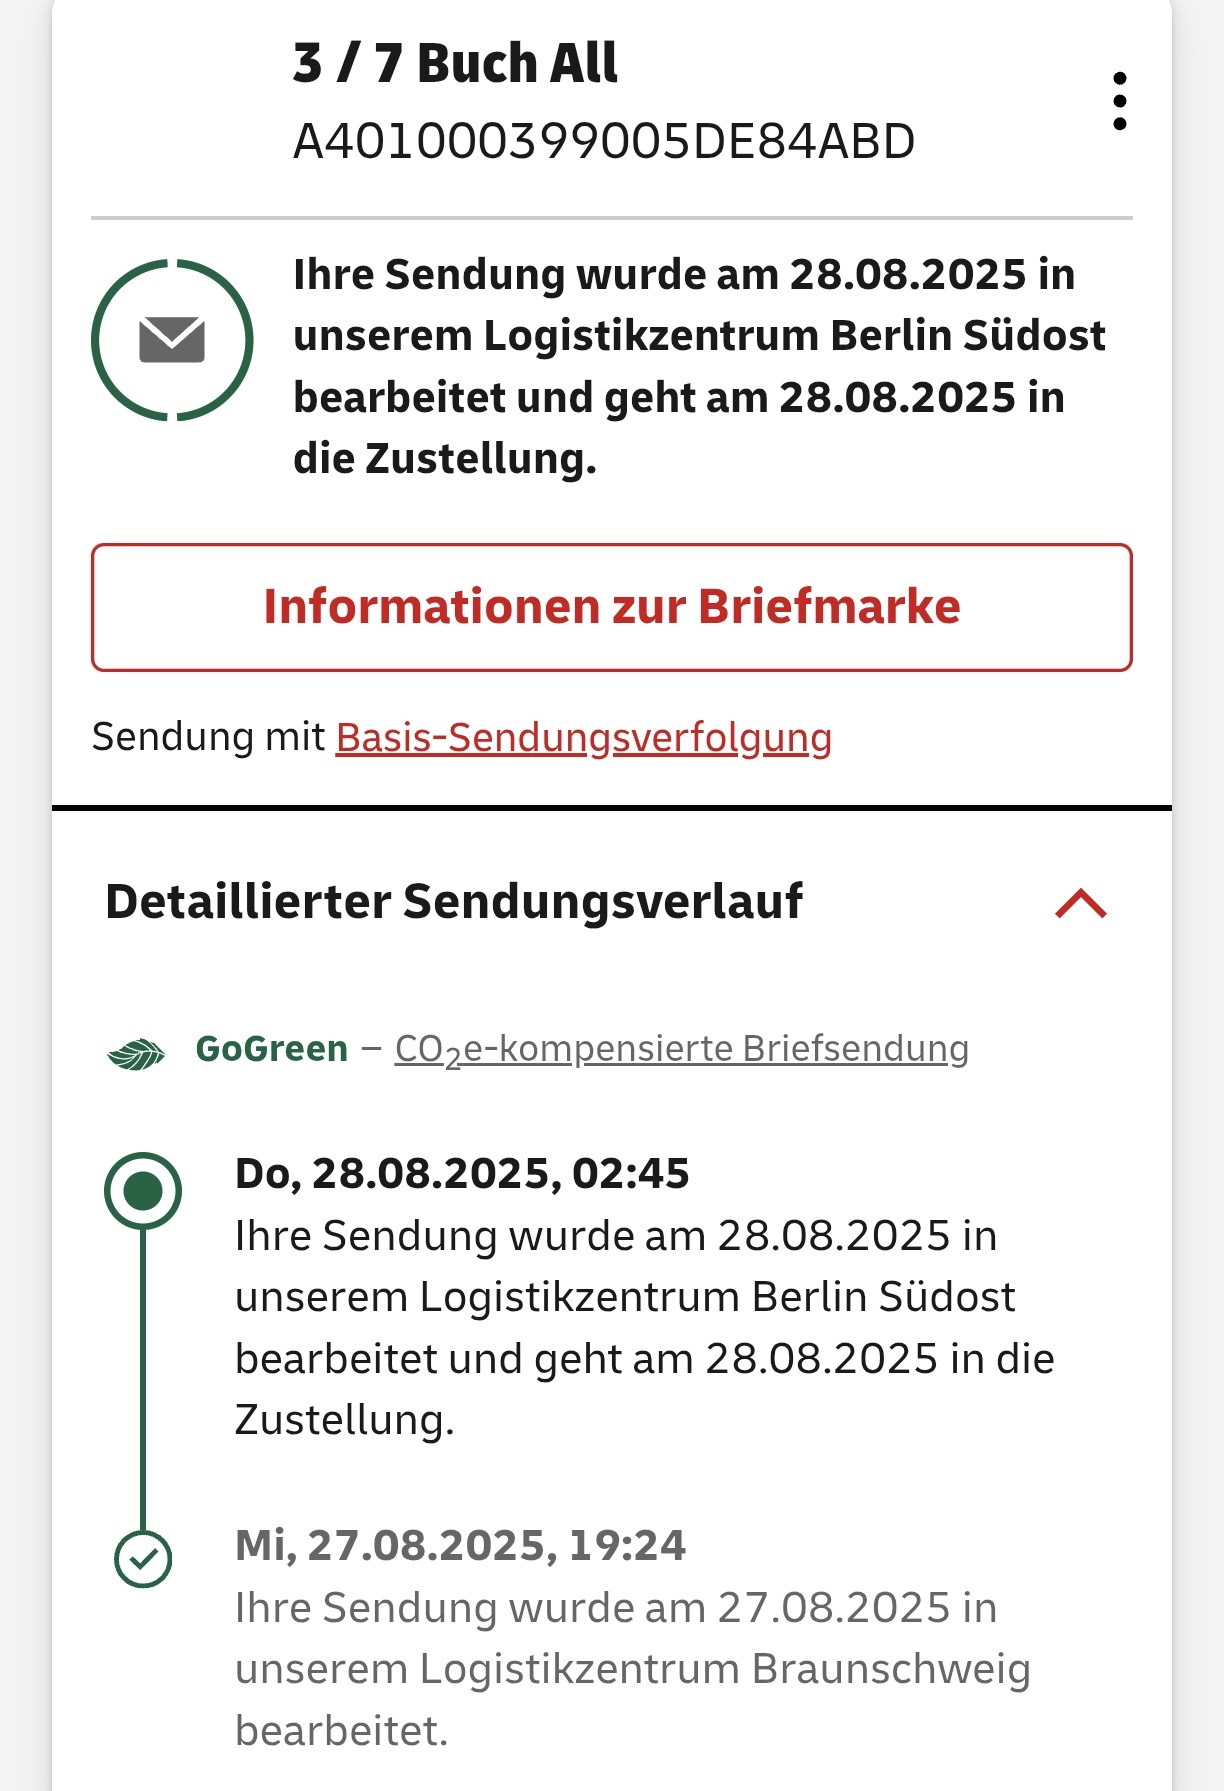Viewport: 1224px width, 1791px height.
Task: Click the envelope shipment status icon
Action: pos(172,340)
